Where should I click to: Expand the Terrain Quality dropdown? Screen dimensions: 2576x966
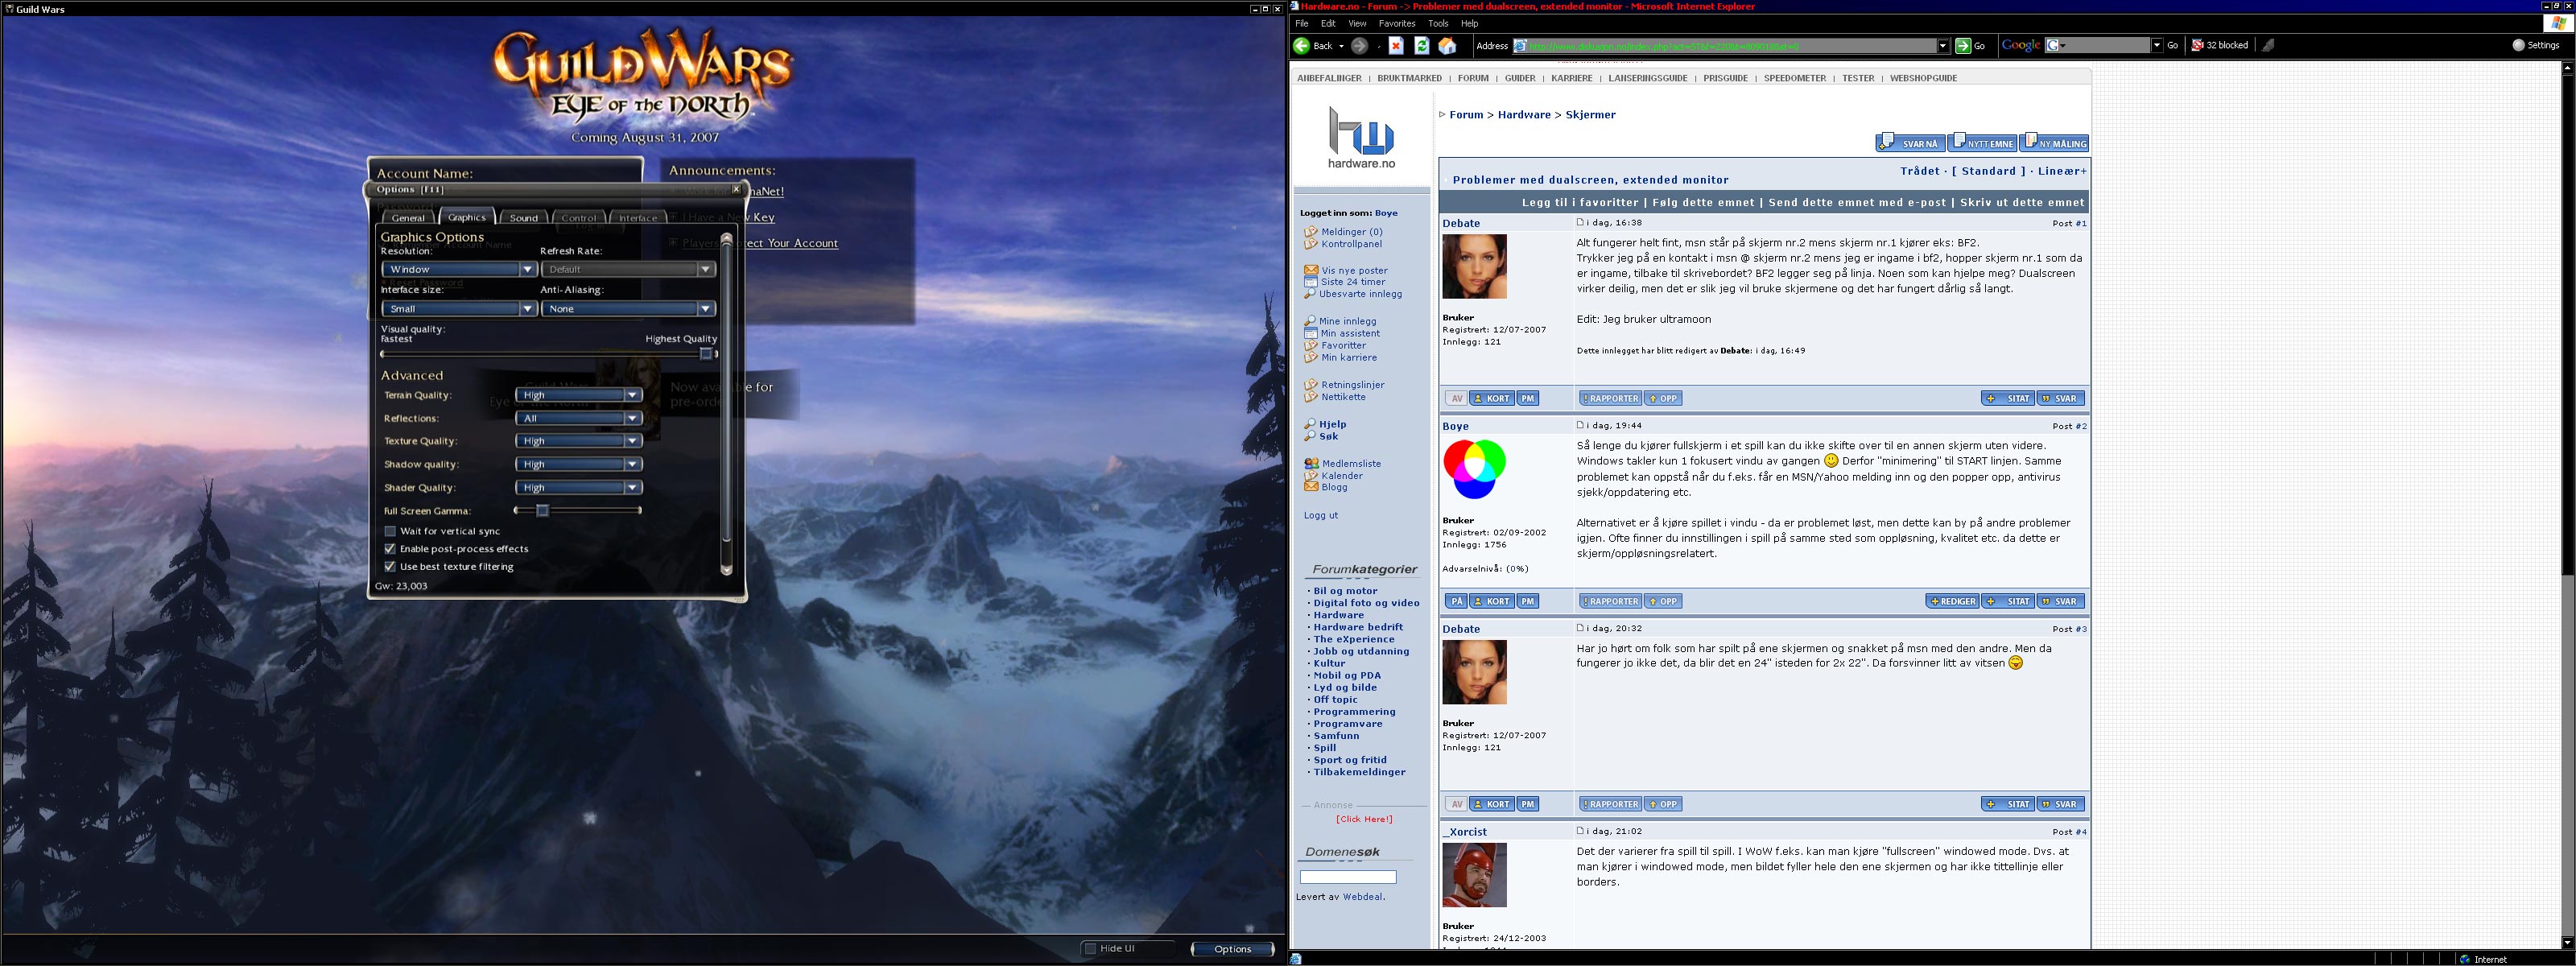(x=578, y=395)
